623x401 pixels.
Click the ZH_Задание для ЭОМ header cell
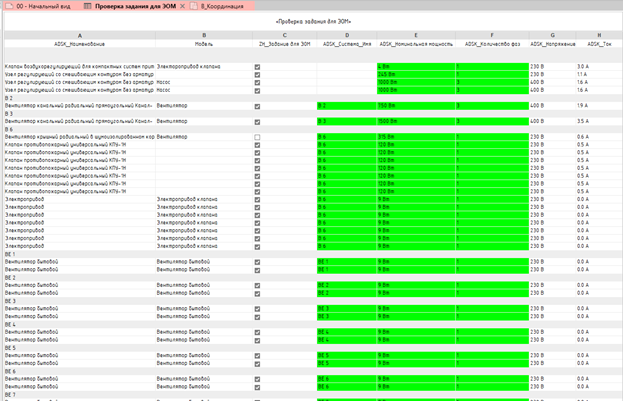click(x=284, y=44)
